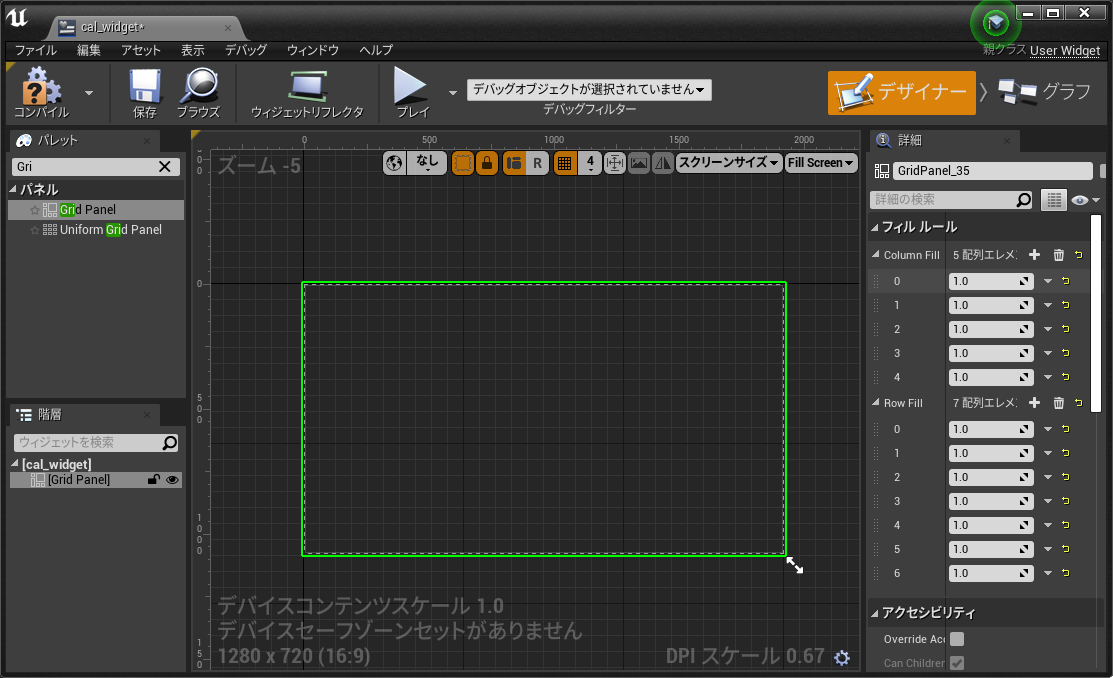The height and width of the screenshot is (678, 1113).
Task: Add element to Column Fill array
Action: [x=1034, y=255]
